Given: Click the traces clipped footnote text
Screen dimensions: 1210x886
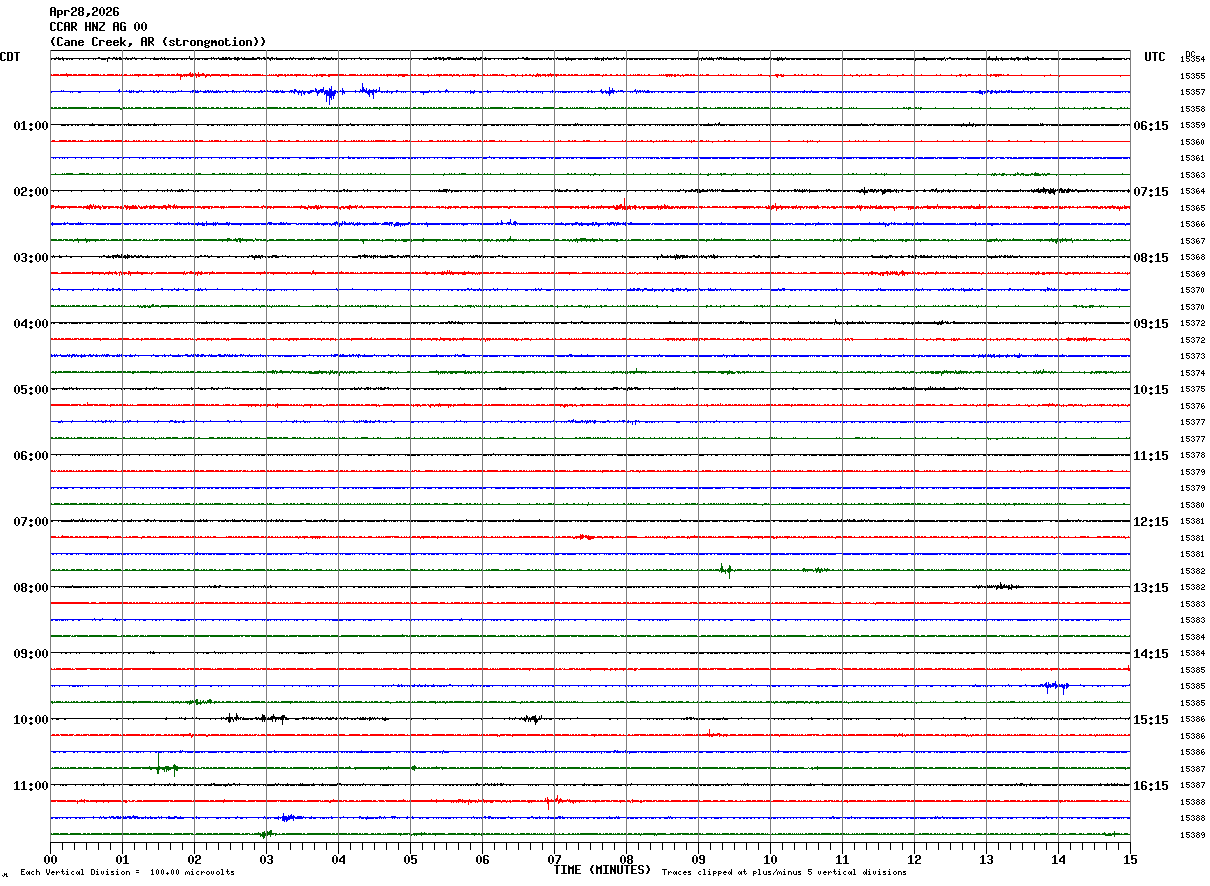Looking at the screenshot, I should 784,873.
